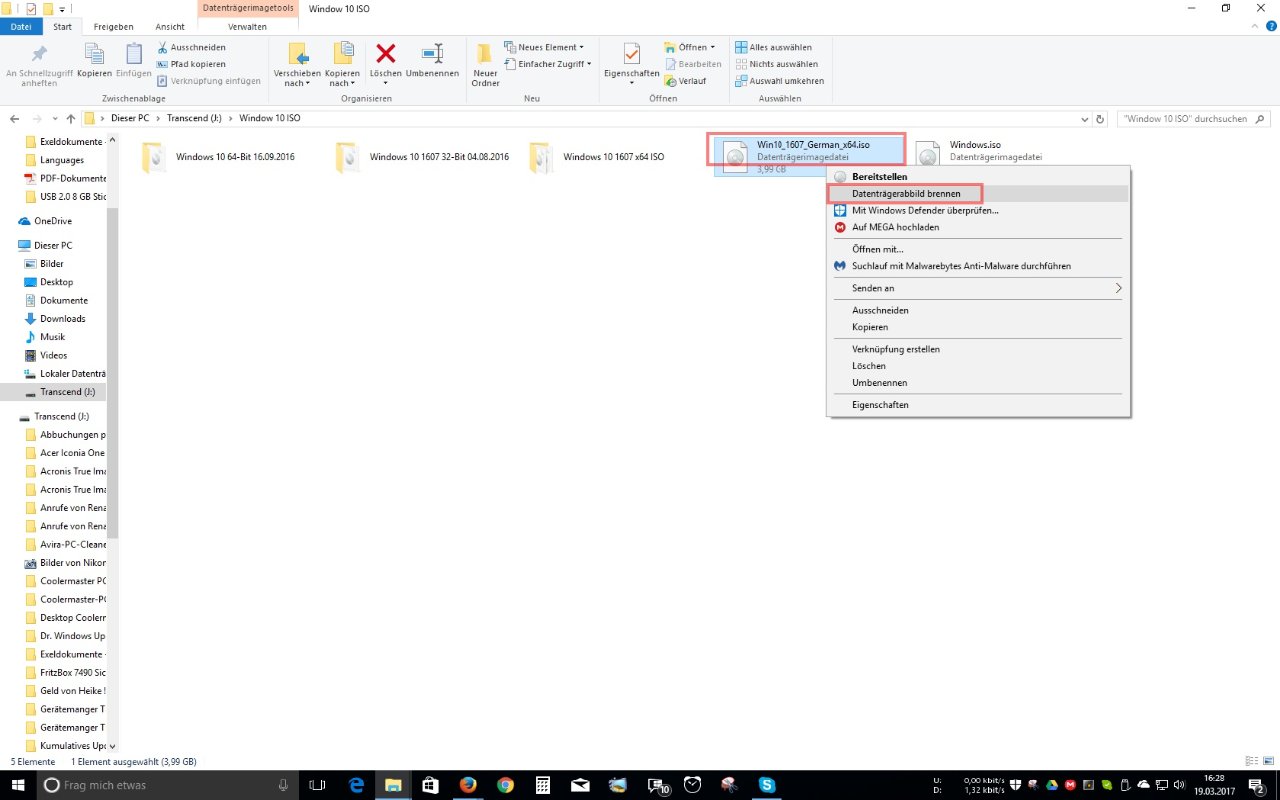Screen dimensions: 1280x800
Task: Open Task View on the taskbar
Action: coord(318,785)
